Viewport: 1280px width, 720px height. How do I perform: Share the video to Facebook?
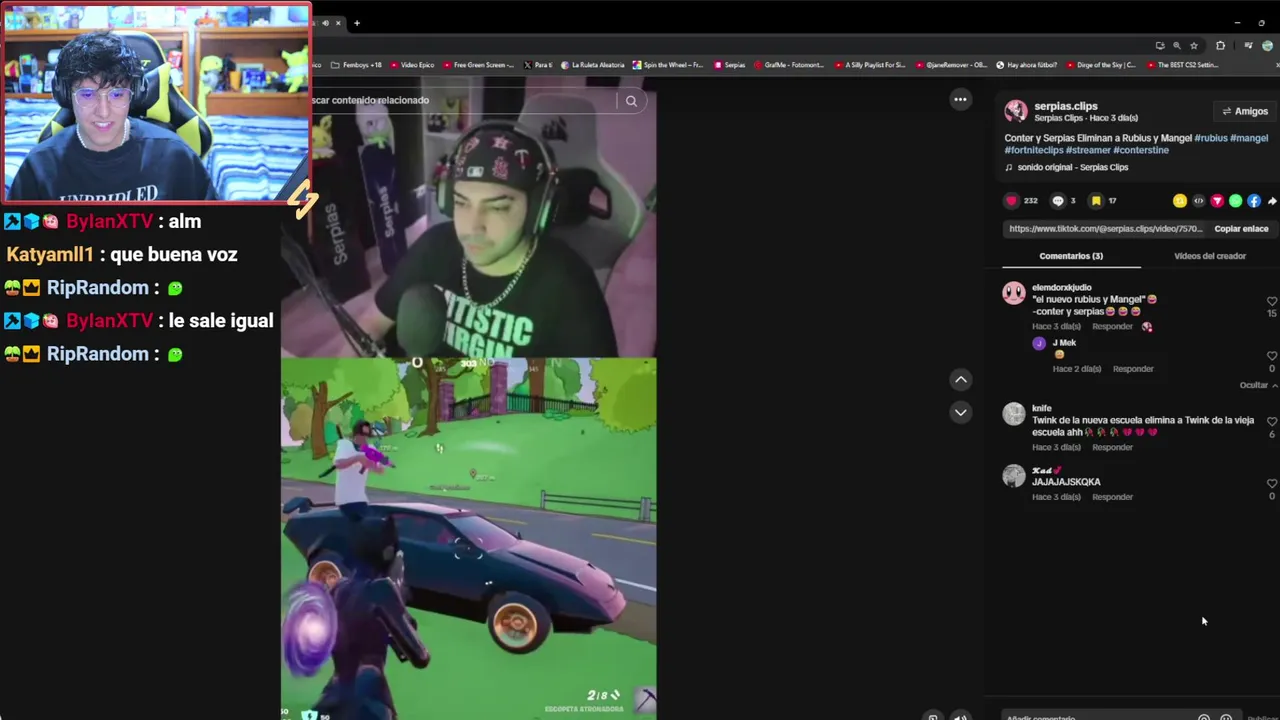pos(1254,201)
